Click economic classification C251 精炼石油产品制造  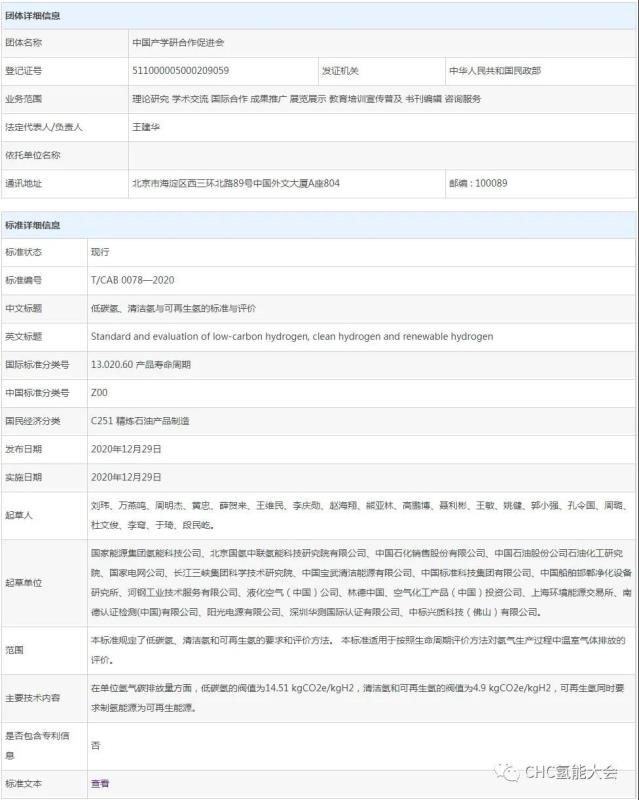click(140, 421)
